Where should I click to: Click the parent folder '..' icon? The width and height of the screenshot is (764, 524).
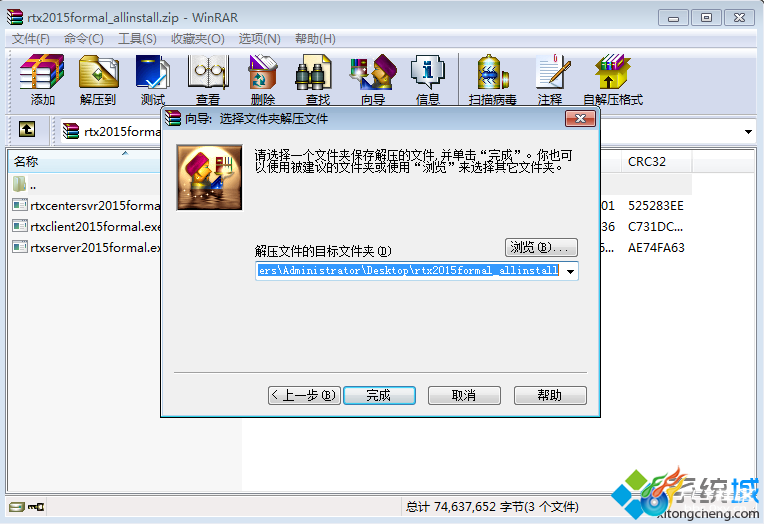pyautogui.click(x=19, y=184)
